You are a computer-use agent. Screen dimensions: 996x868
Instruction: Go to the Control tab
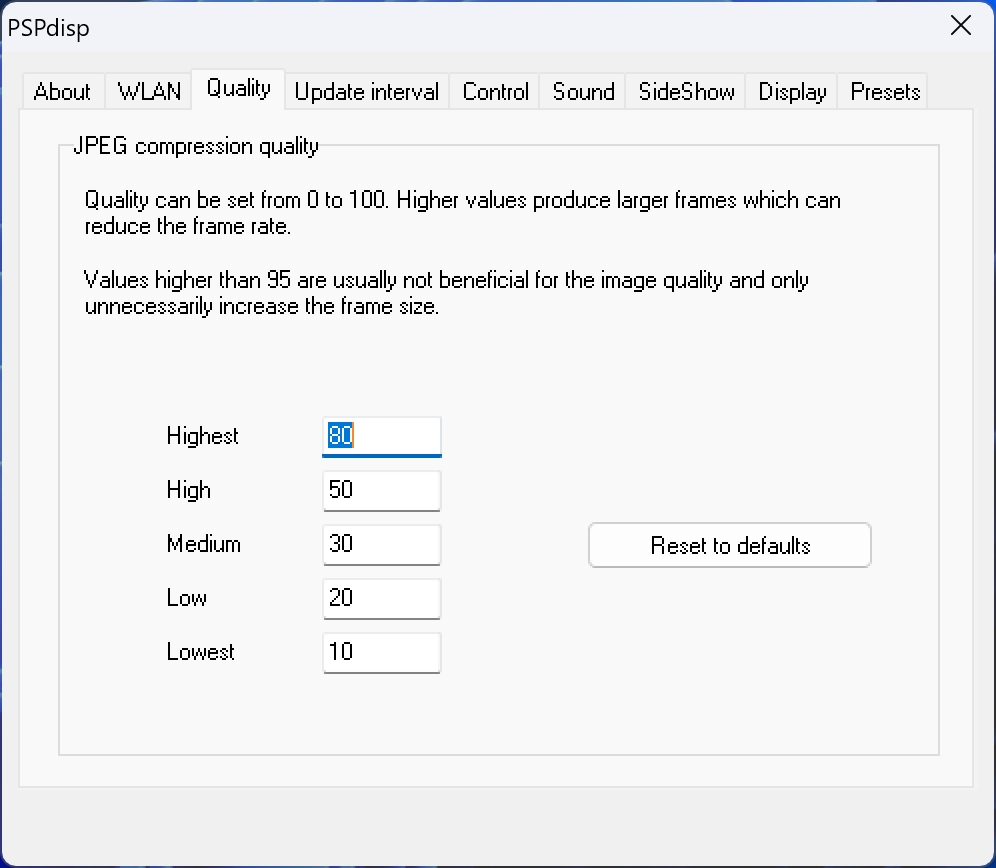pos(495,92)
